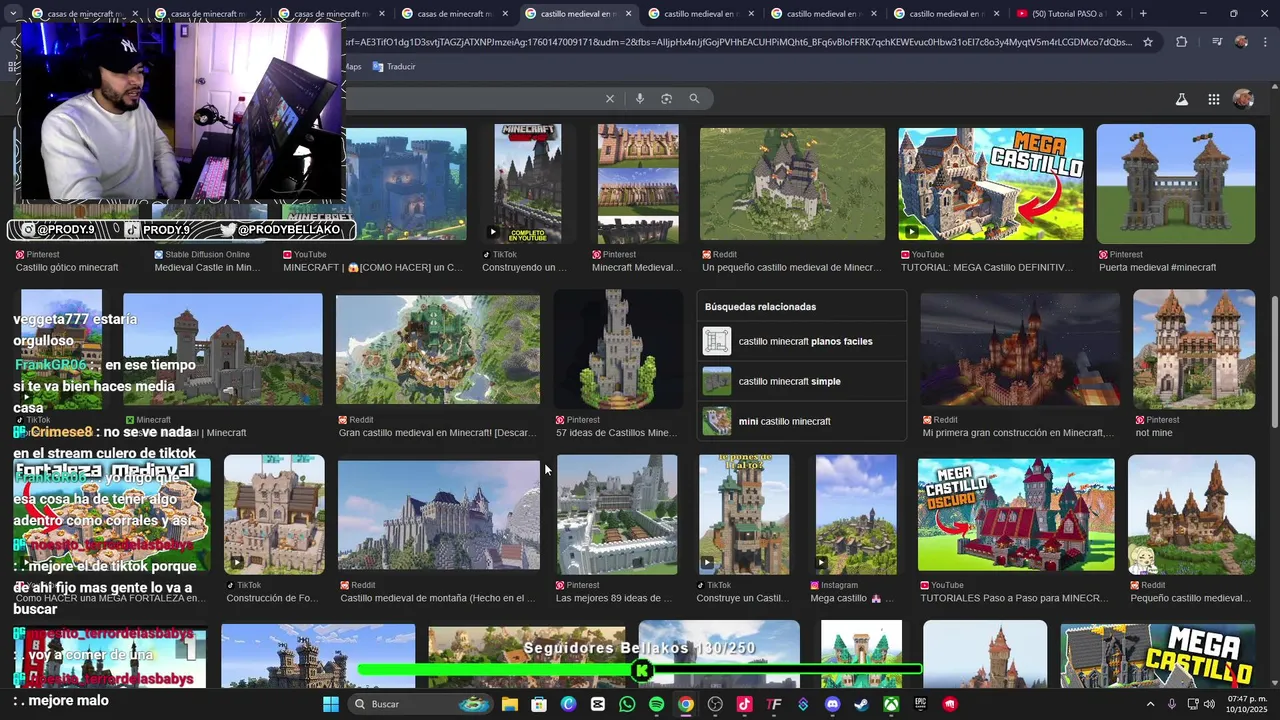This screenshot has width=1280, height=720.
Task: Open CapCut from the taskbar
Action: [x=598, y=704]
